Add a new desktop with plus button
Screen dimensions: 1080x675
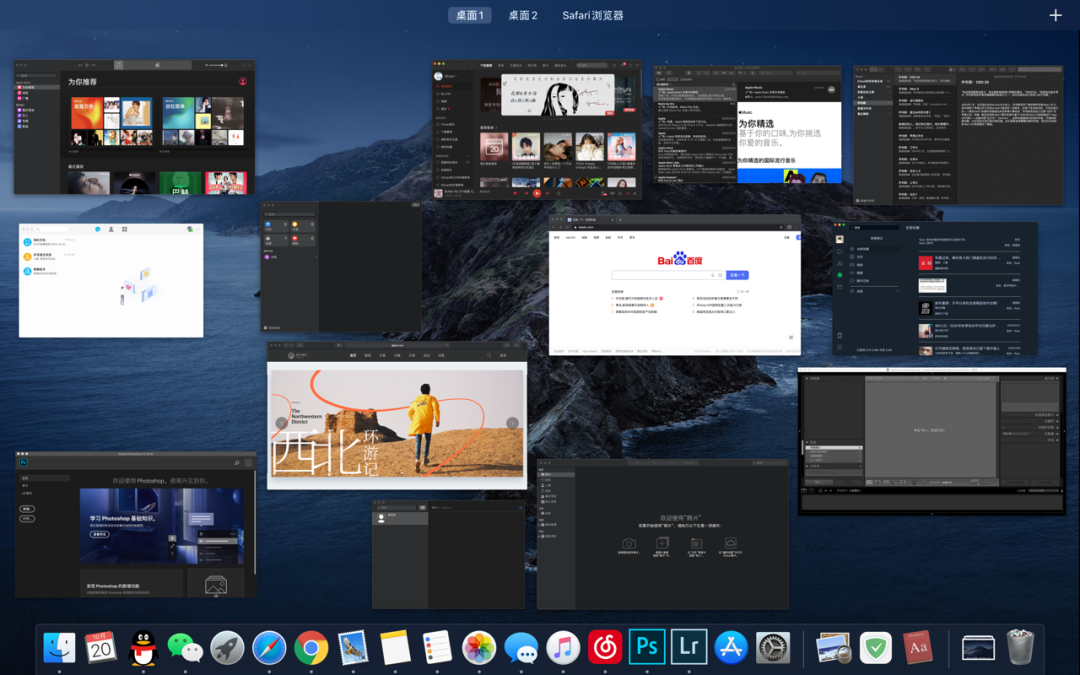[x=1056, y=15]
